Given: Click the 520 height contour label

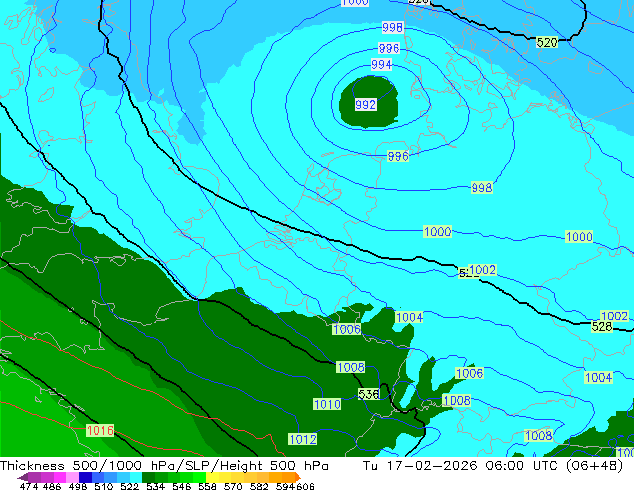Looking at the screenshot, I should click(x=547, y=42).
